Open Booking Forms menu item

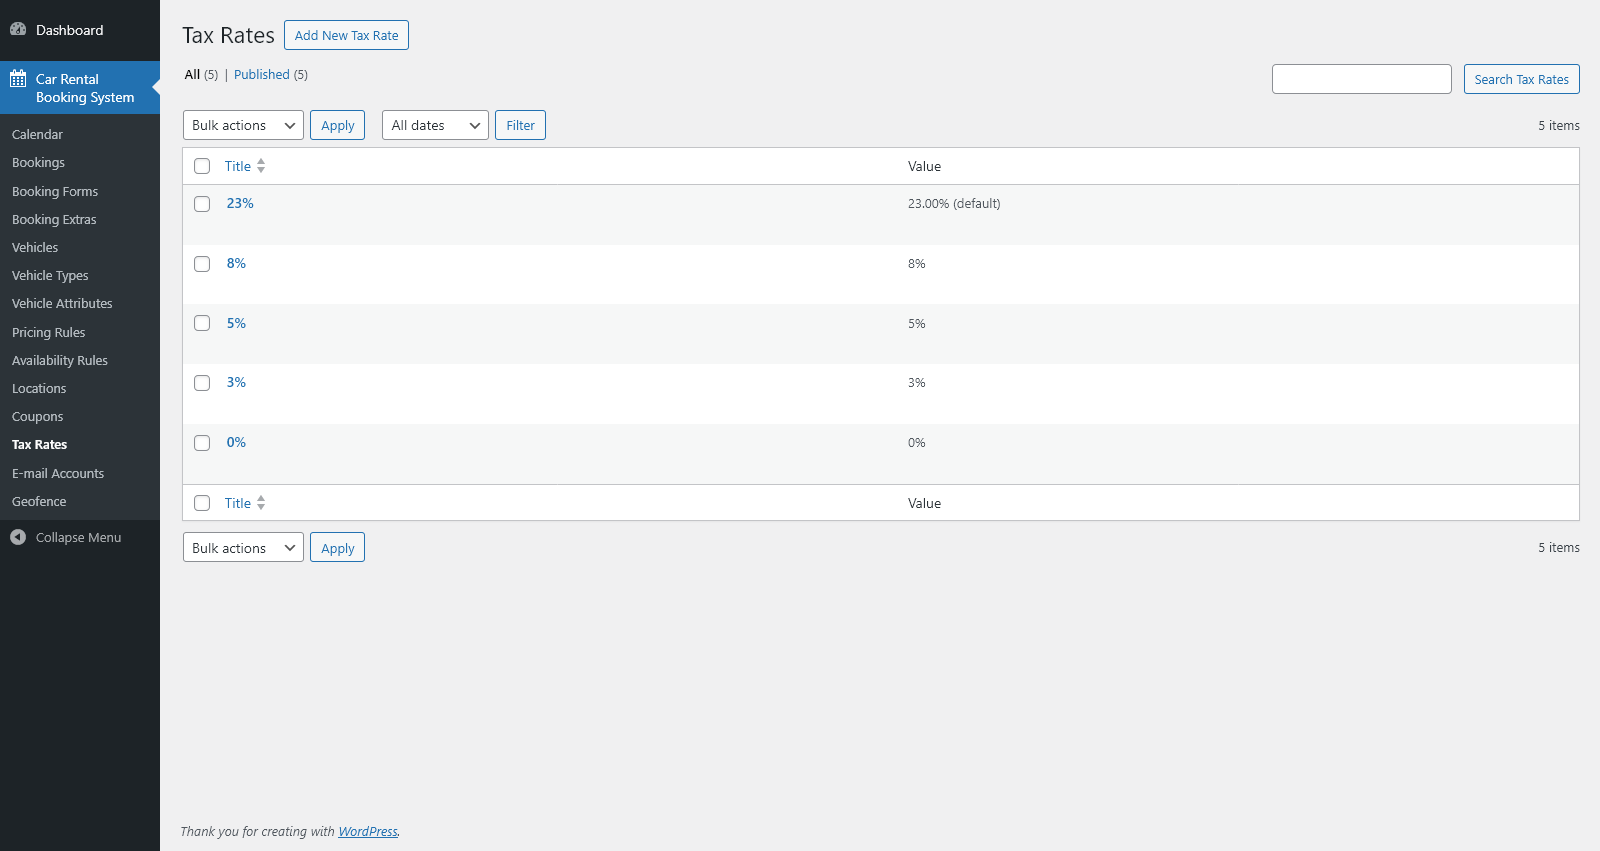(x=55, y=191)
